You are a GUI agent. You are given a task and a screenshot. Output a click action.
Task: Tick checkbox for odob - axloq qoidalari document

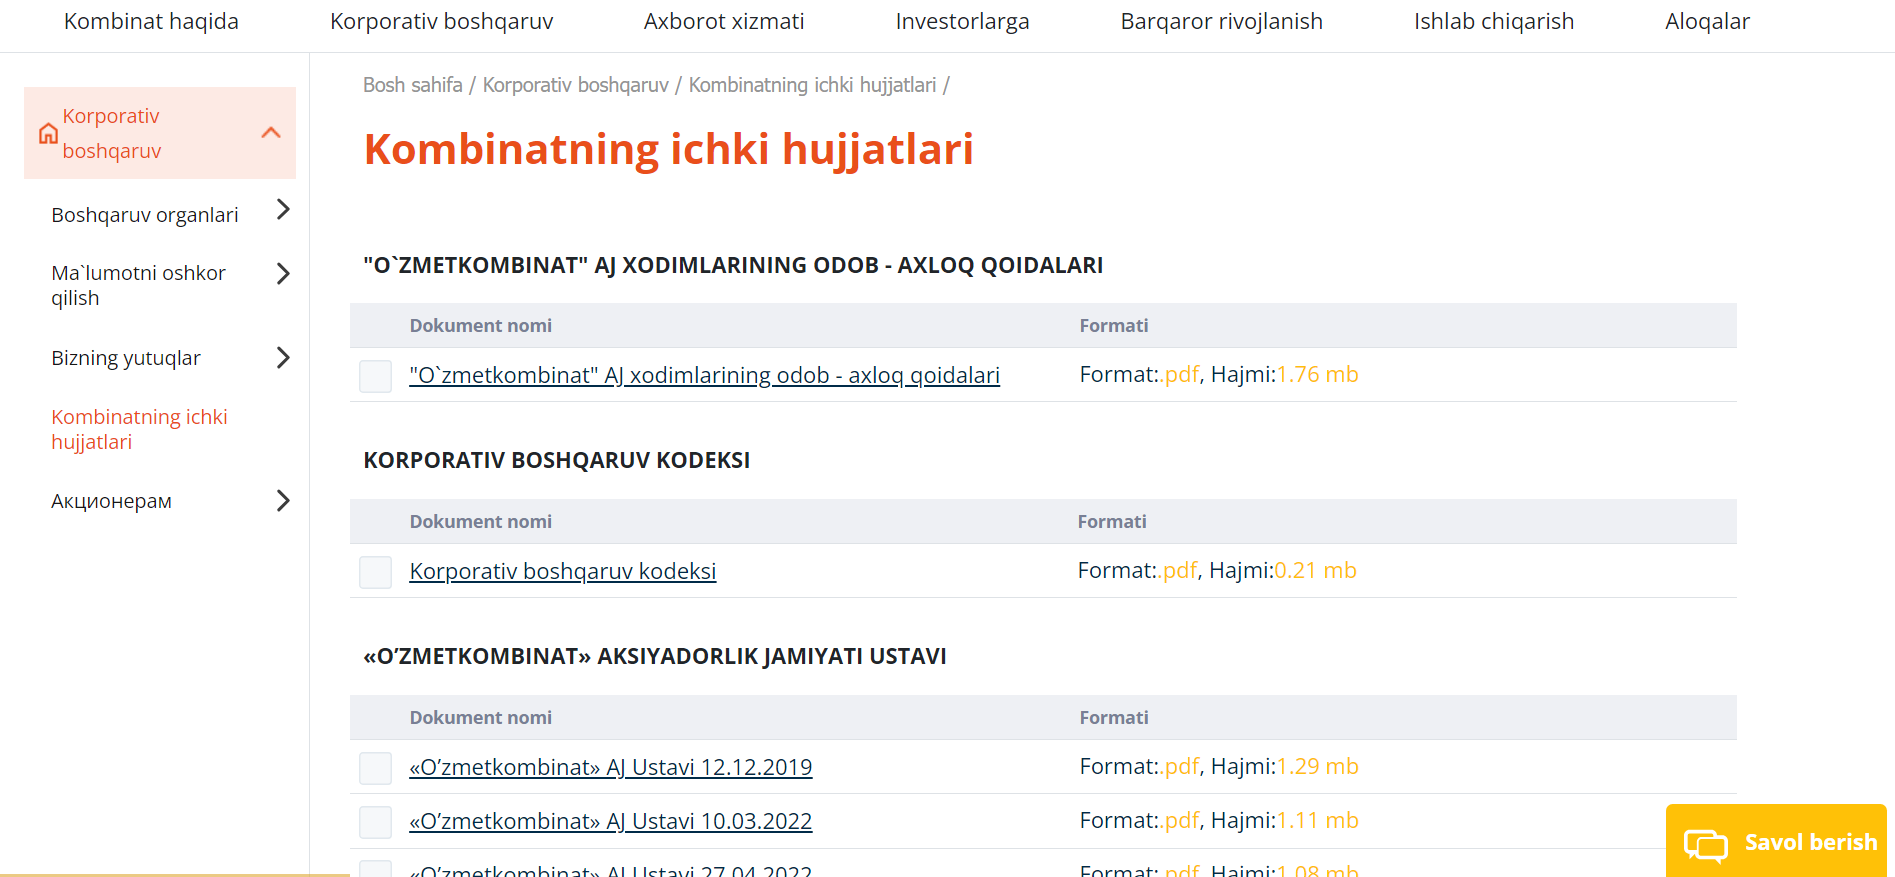tap(375, 376)
